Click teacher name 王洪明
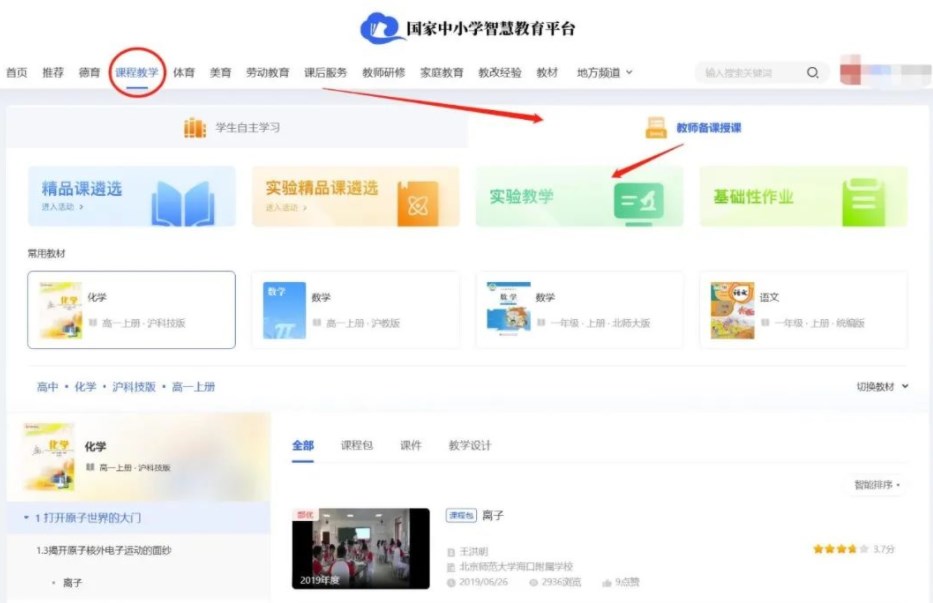Viewport: 933px width, 603px height. [x=474, y=552]
